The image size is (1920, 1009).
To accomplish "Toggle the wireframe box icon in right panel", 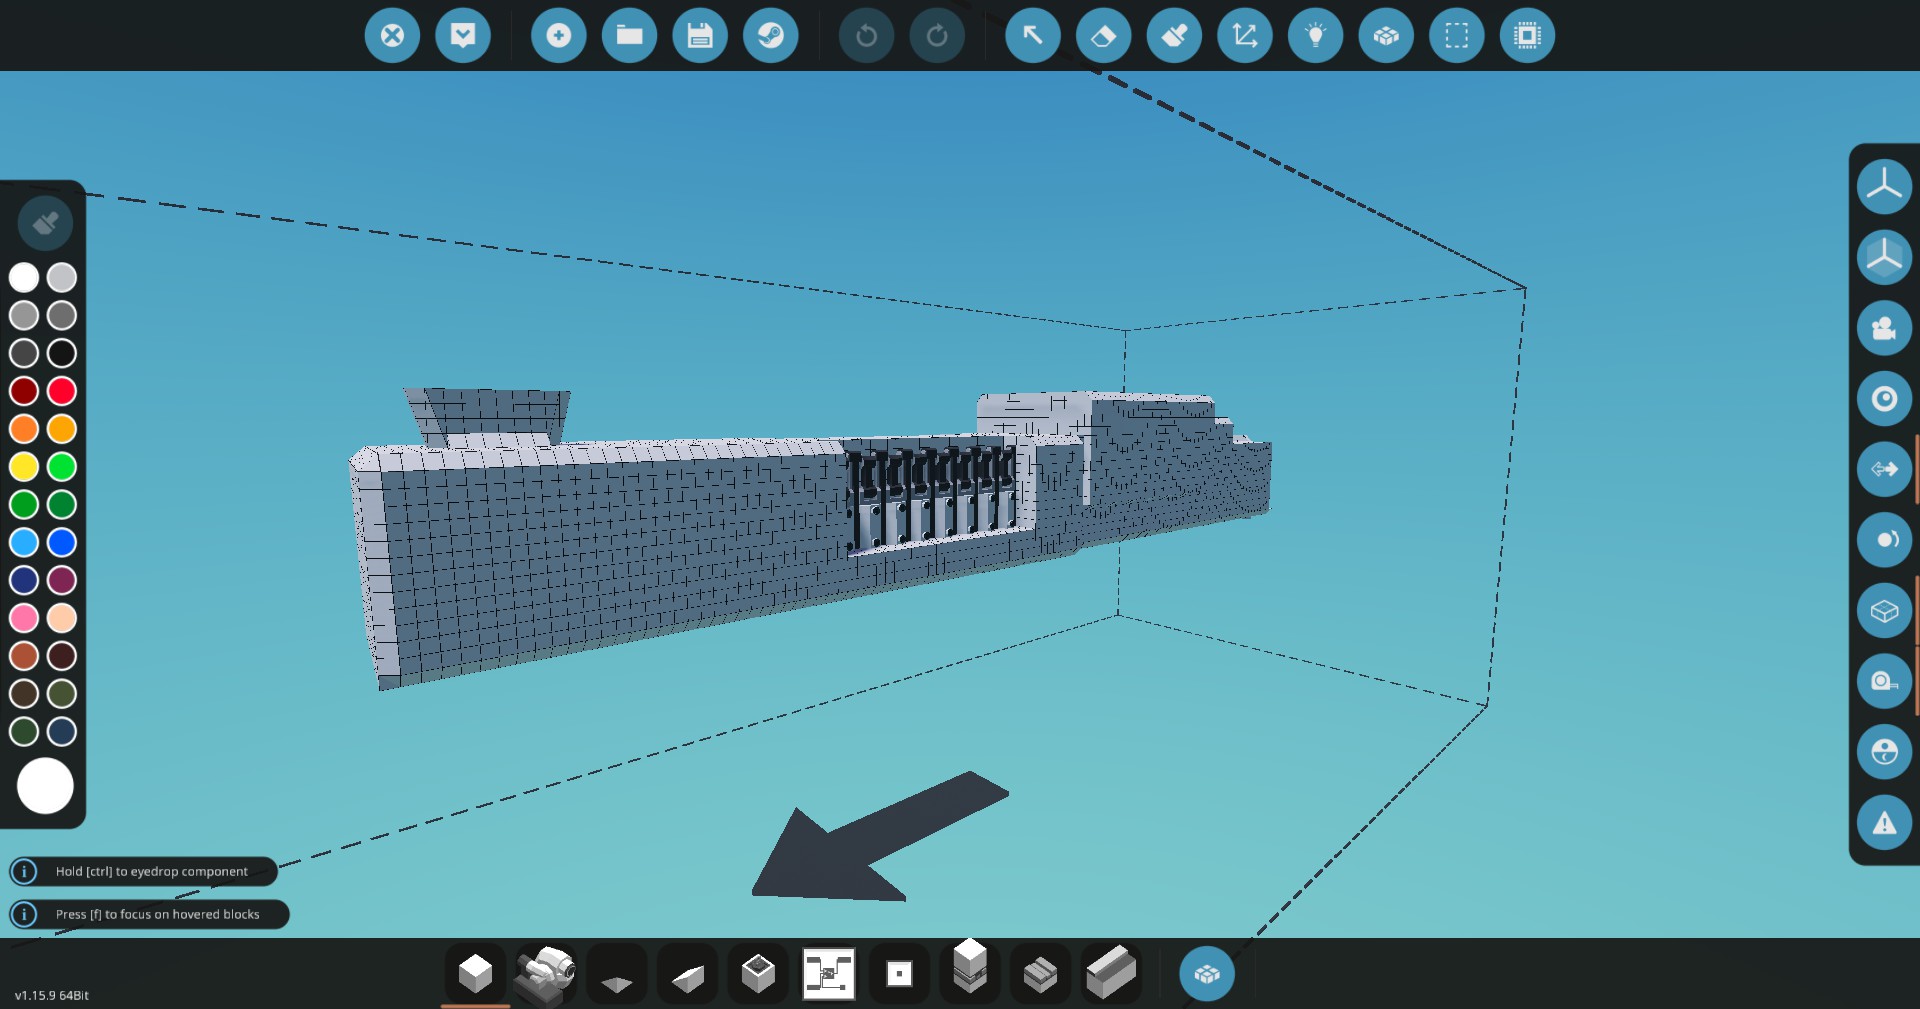I will click(x=1884, y=611).
